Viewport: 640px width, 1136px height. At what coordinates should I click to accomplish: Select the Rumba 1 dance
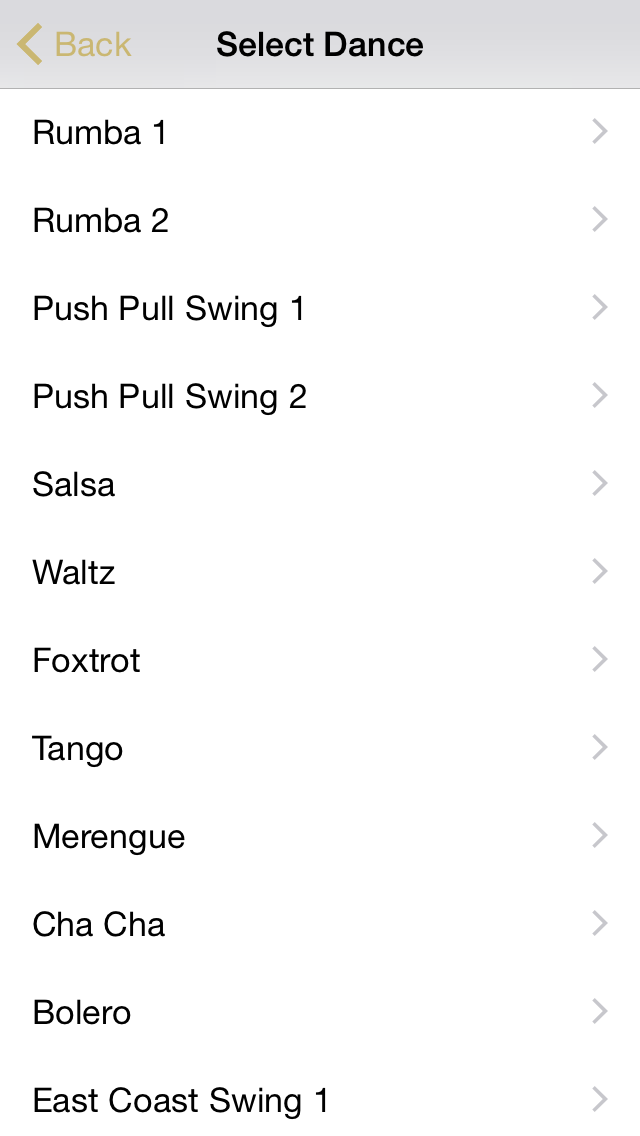click(x=320, y=133)
